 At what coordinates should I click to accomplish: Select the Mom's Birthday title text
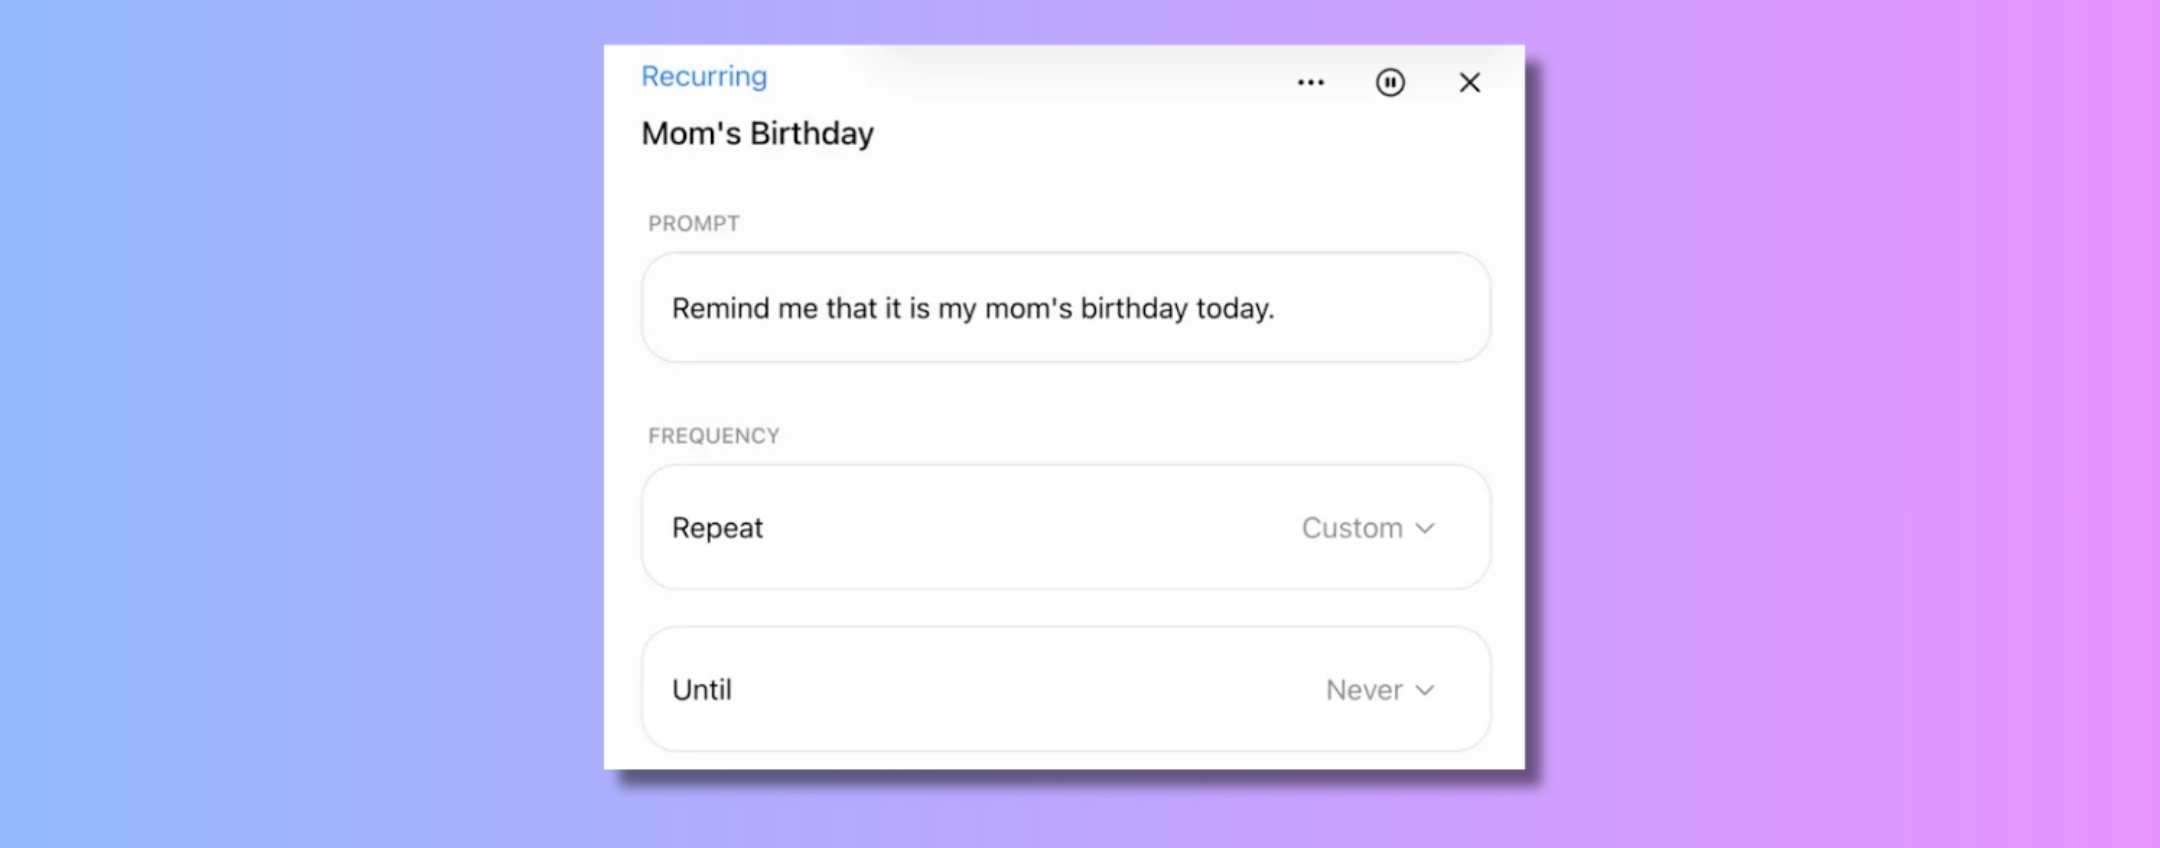tap(757, 133)
